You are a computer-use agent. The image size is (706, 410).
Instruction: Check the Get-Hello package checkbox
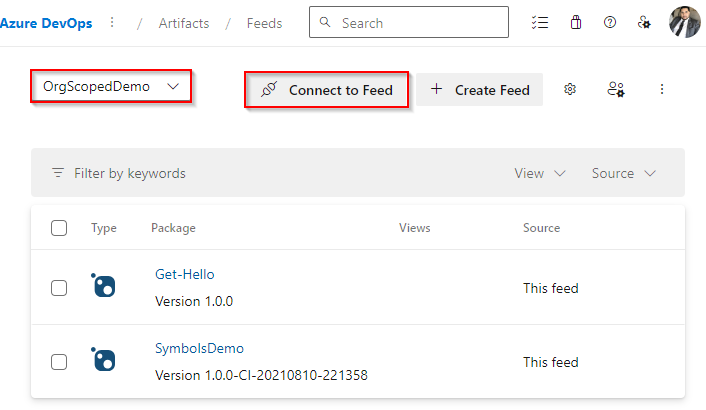(x=59, y=288)
